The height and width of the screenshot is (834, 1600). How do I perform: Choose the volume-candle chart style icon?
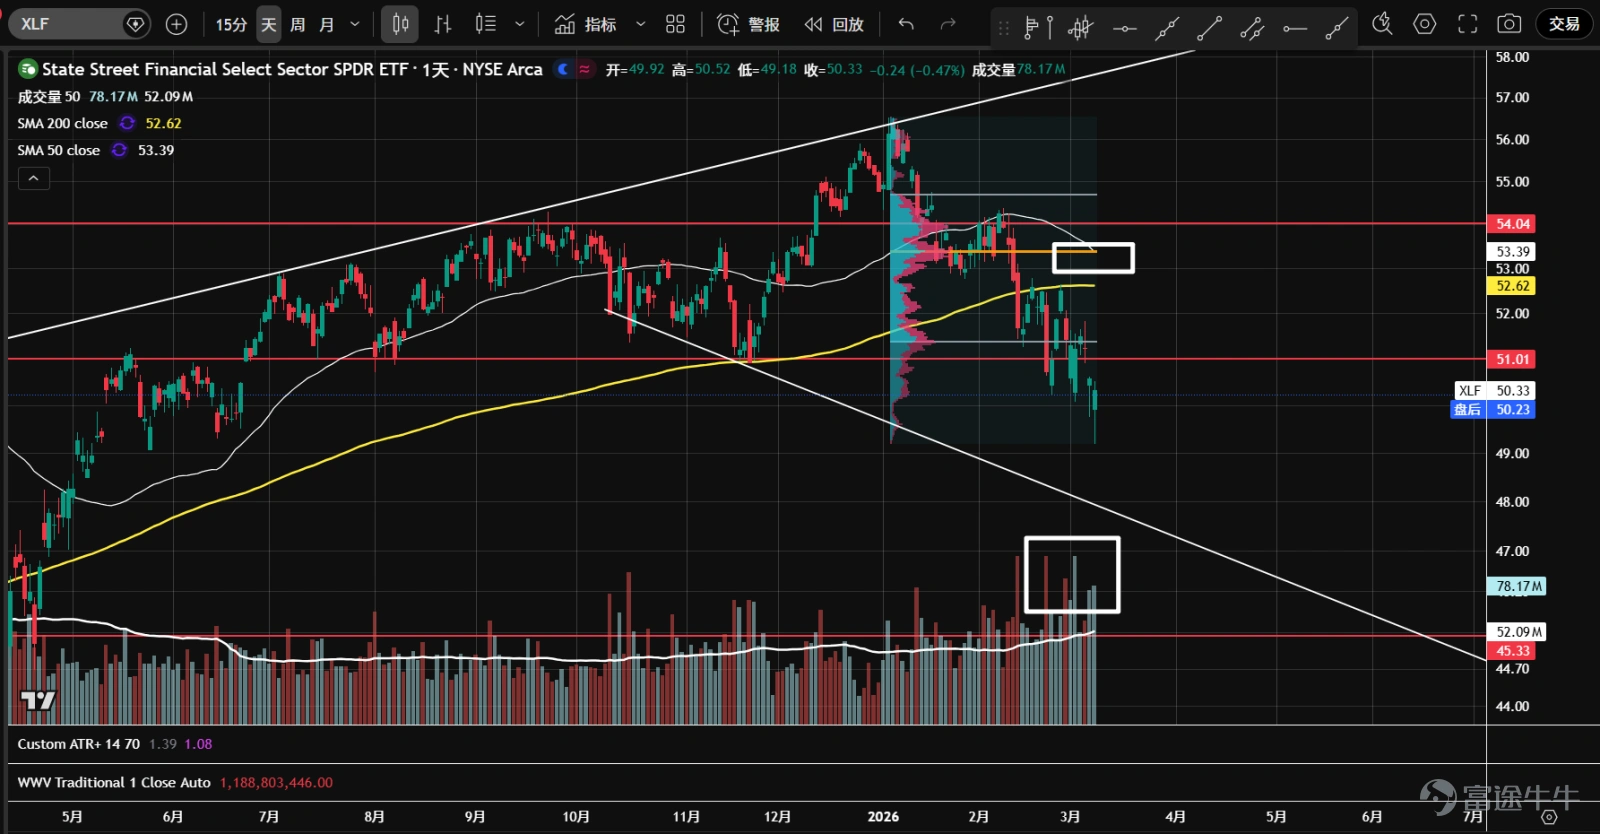pyautogui.click(x=485, y=24)
